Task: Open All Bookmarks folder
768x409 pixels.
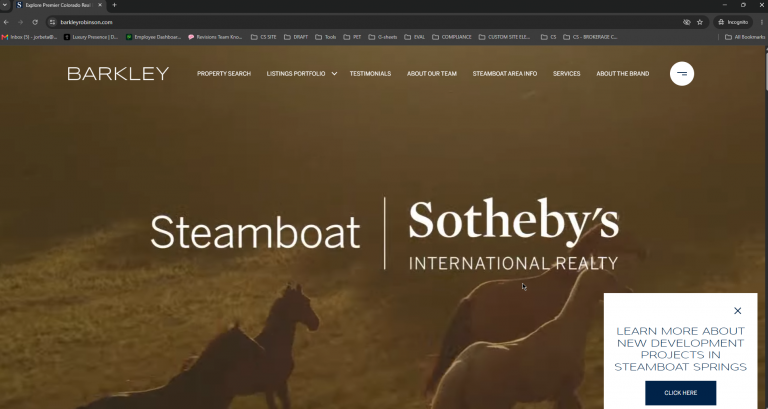Action: point(744,37)
